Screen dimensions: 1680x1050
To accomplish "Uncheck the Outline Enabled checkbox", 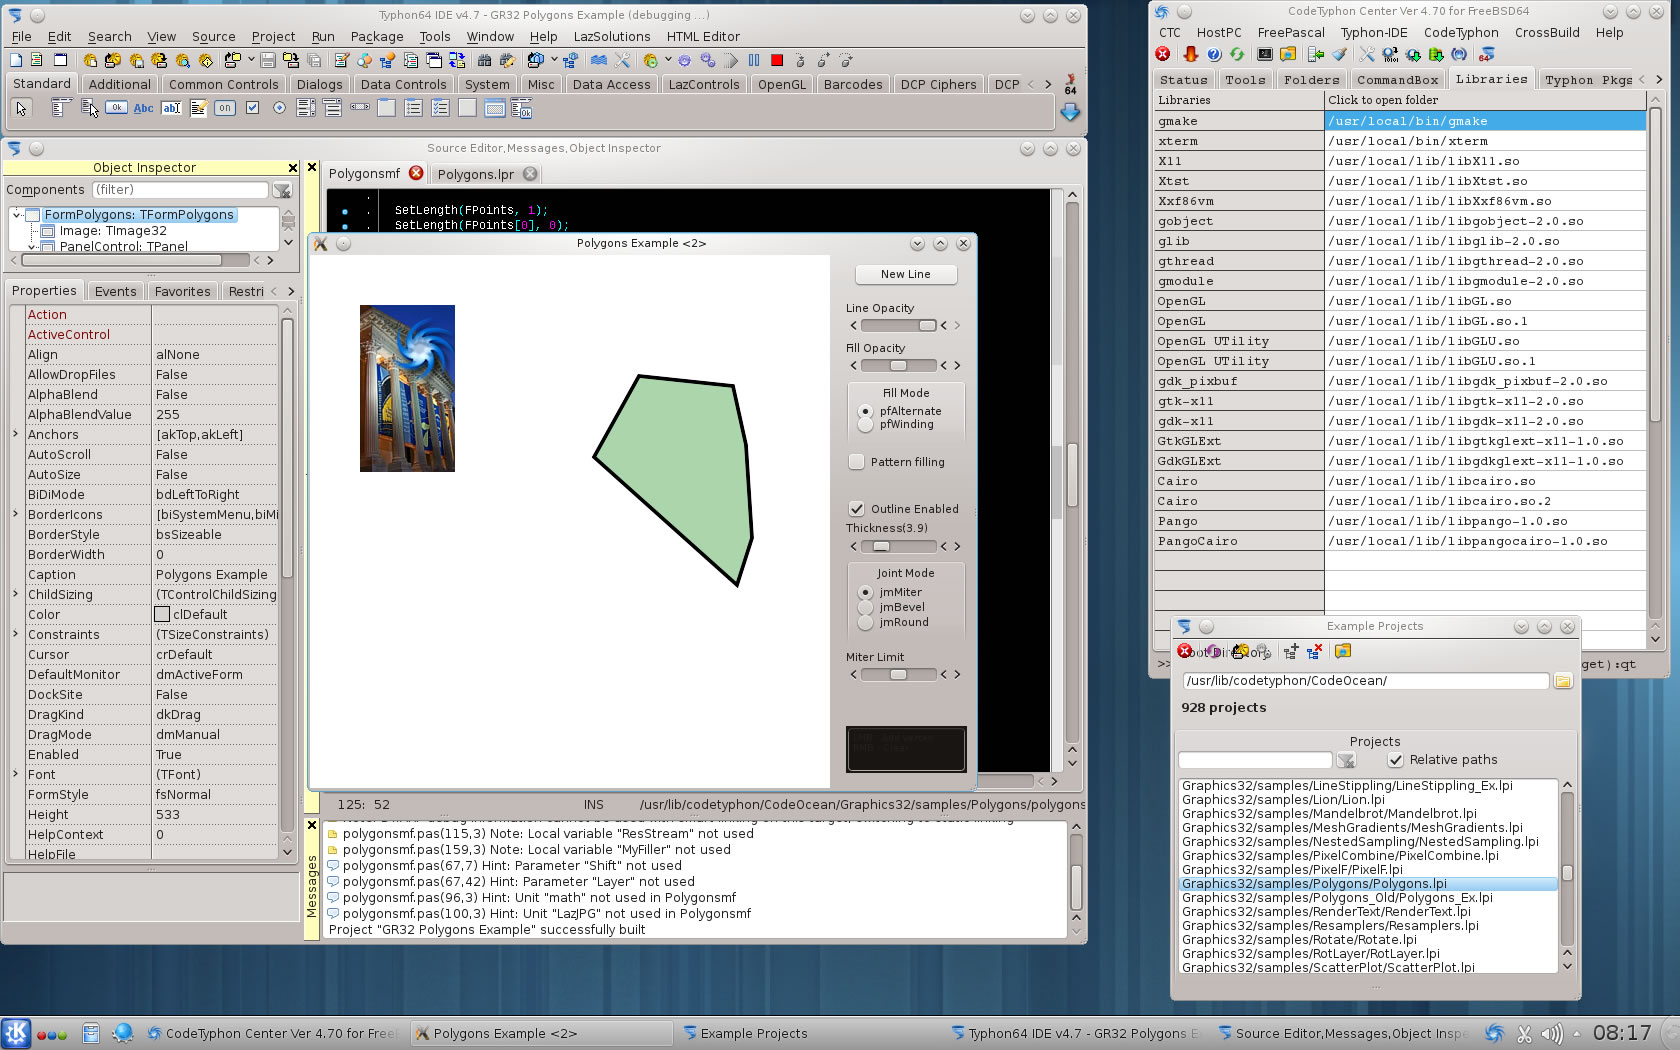I will tap(857, 509).
